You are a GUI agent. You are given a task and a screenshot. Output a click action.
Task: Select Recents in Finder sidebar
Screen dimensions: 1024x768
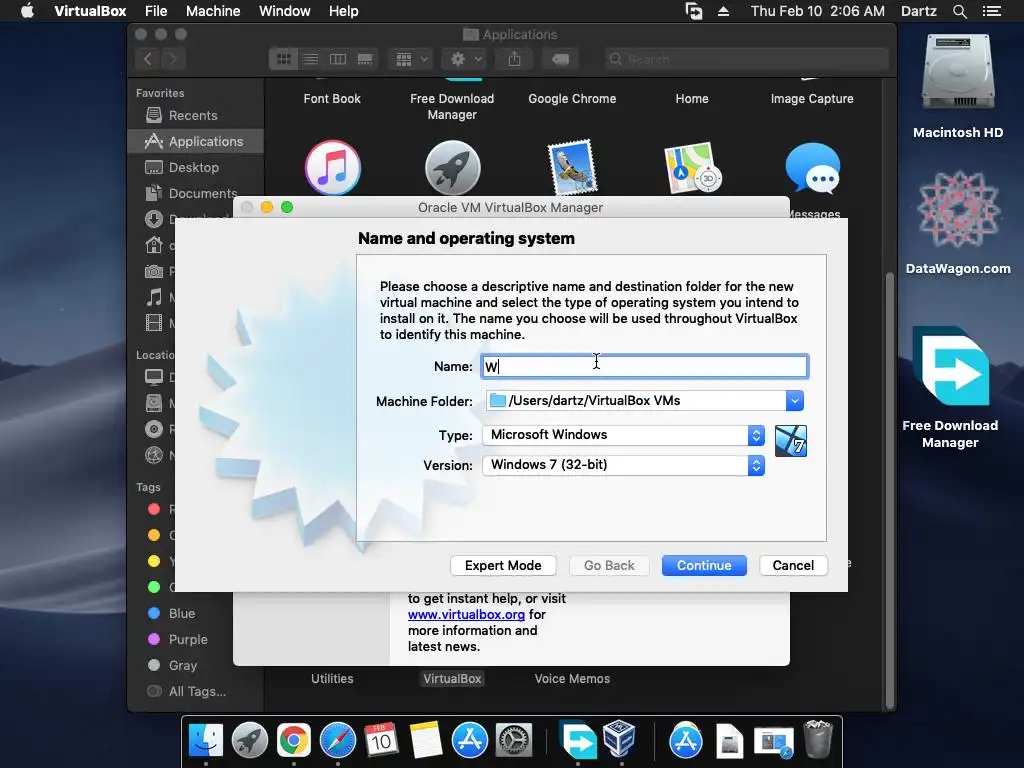pyautogui.click(x=195, y=116)
